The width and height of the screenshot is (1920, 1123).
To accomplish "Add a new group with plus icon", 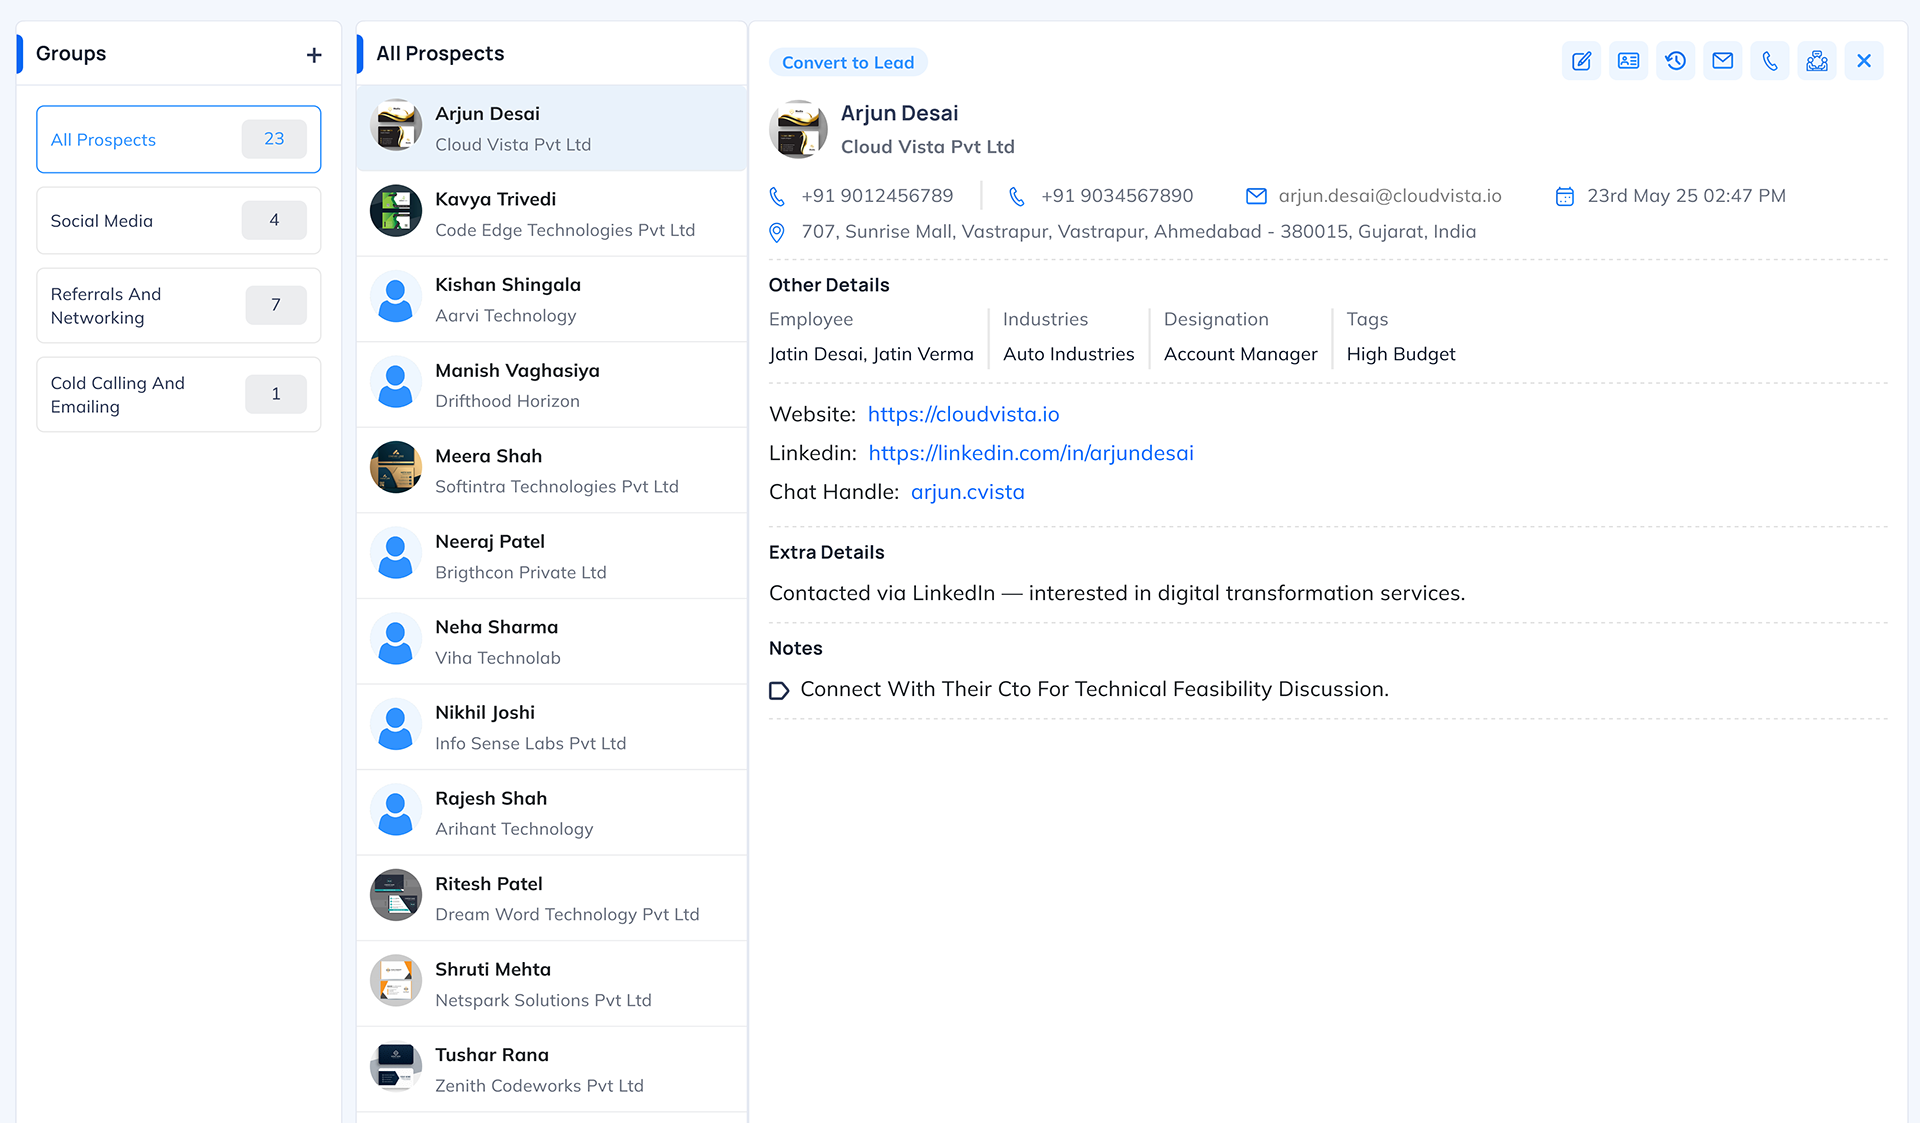I will [314, 55].
